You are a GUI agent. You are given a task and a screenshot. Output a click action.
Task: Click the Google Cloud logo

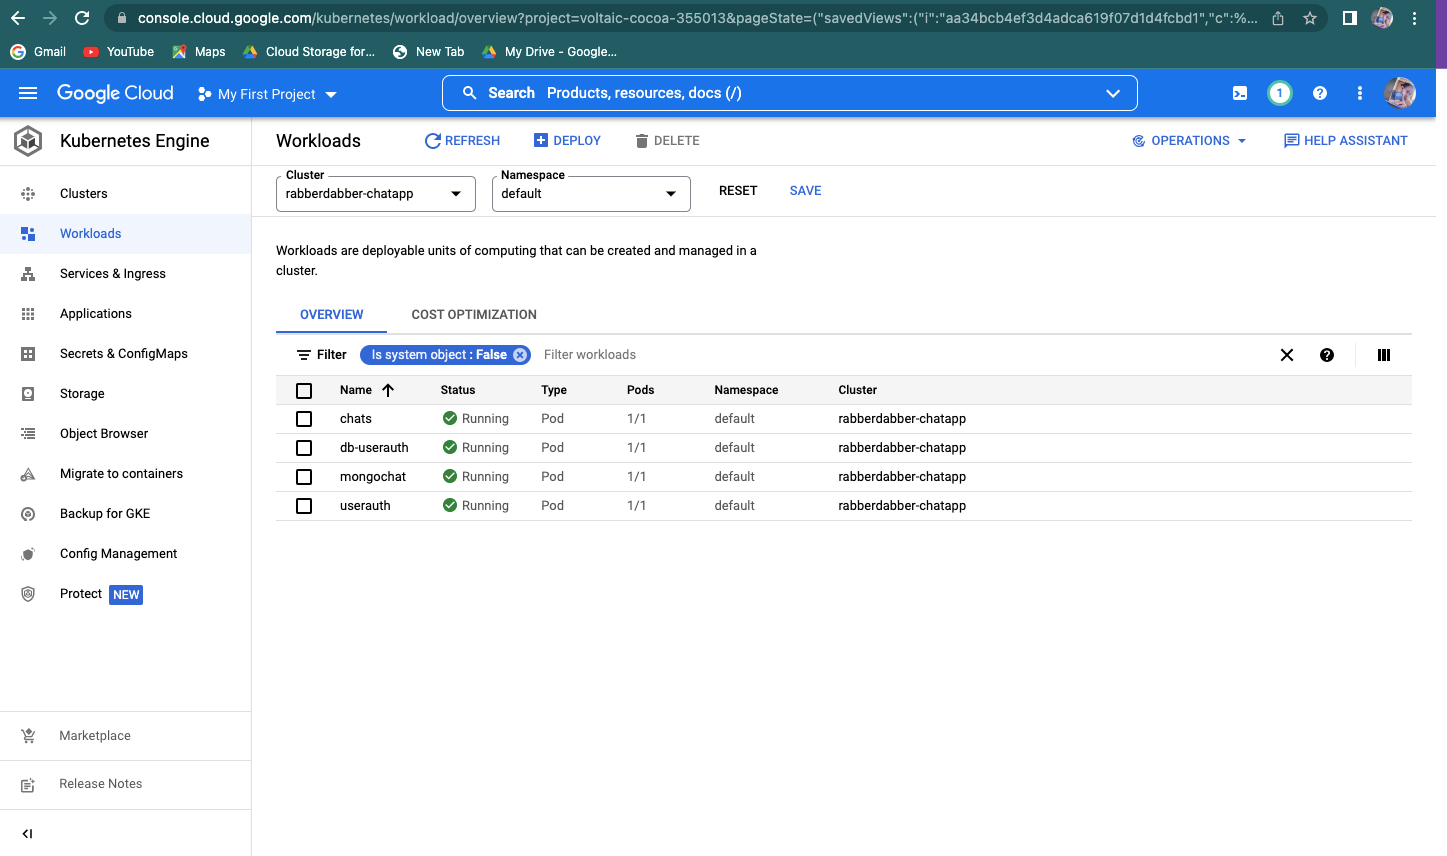115,93
